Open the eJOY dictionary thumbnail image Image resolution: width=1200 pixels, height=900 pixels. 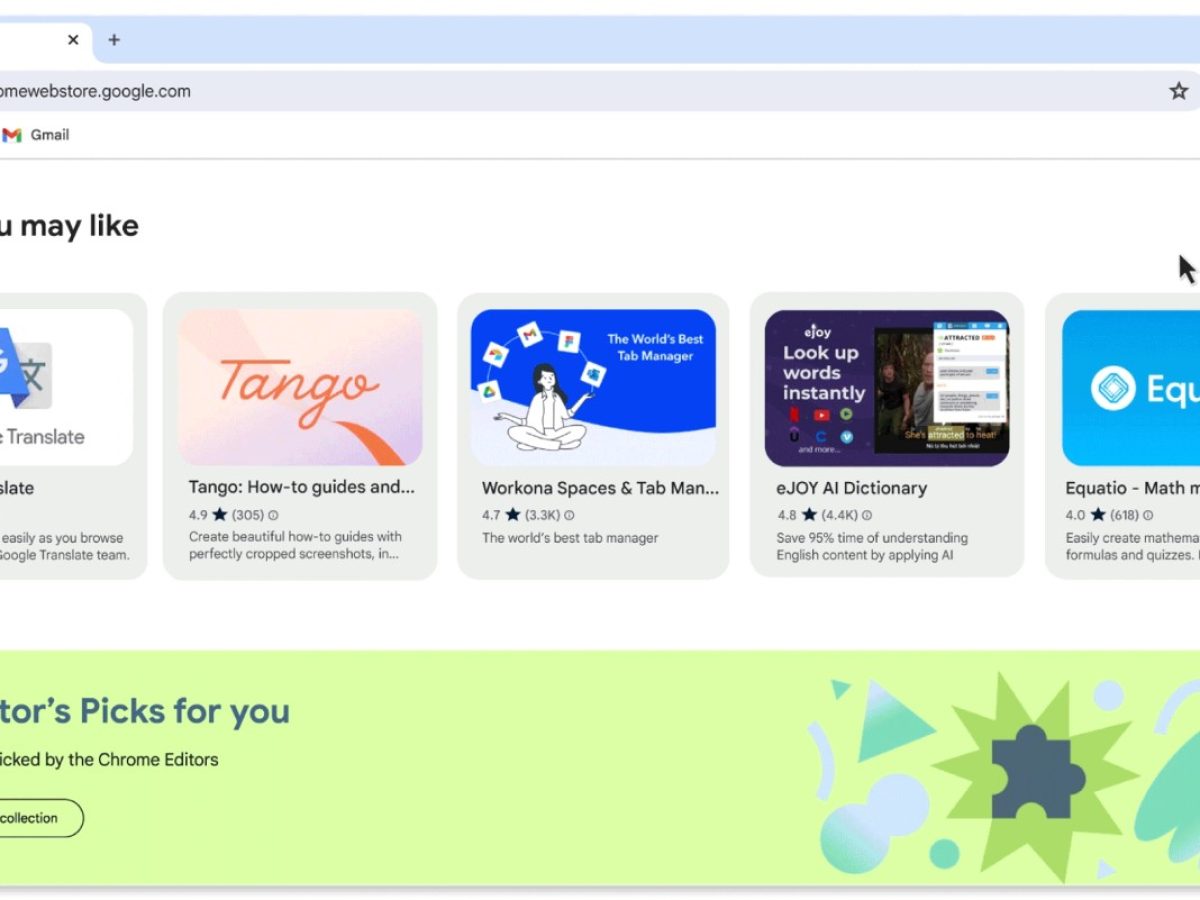tap(887, 387)
